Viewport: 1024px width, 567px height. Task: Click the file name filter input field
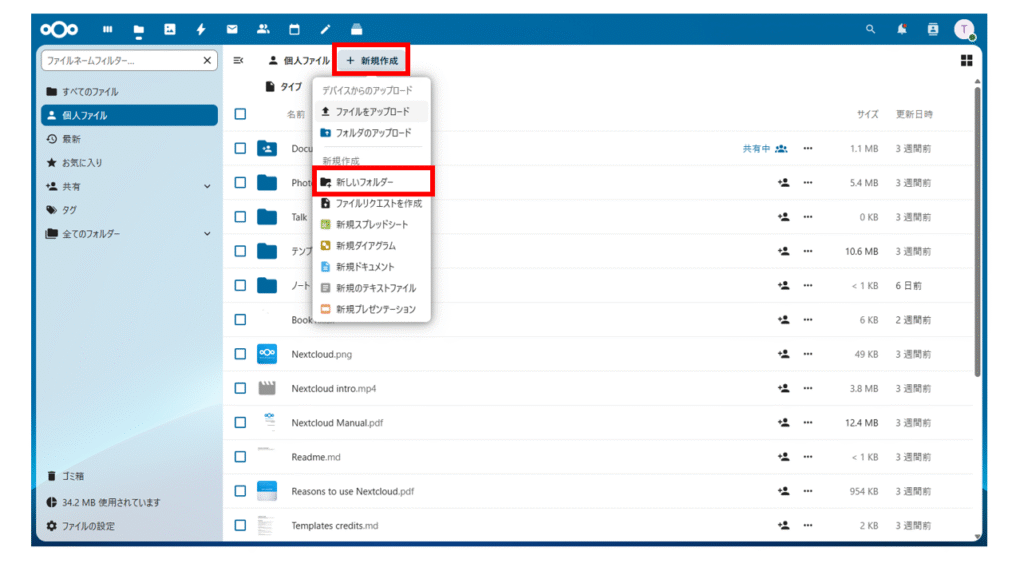(x=121, y=61)
